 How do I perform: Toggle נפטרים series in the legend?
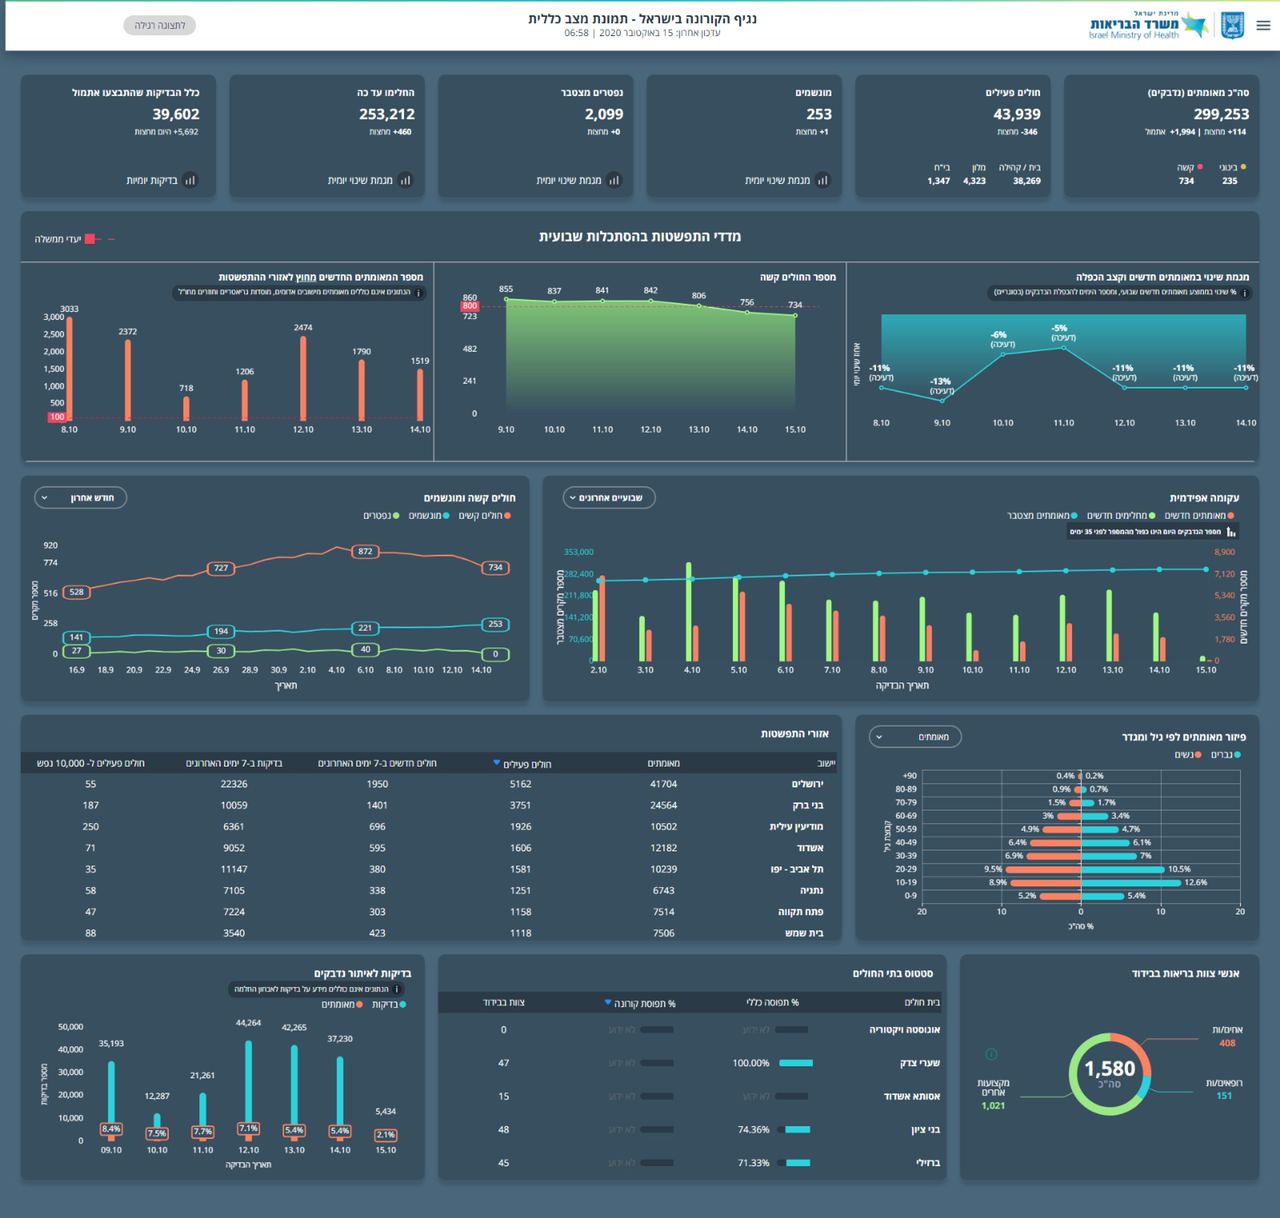click(x=381, y=516)
